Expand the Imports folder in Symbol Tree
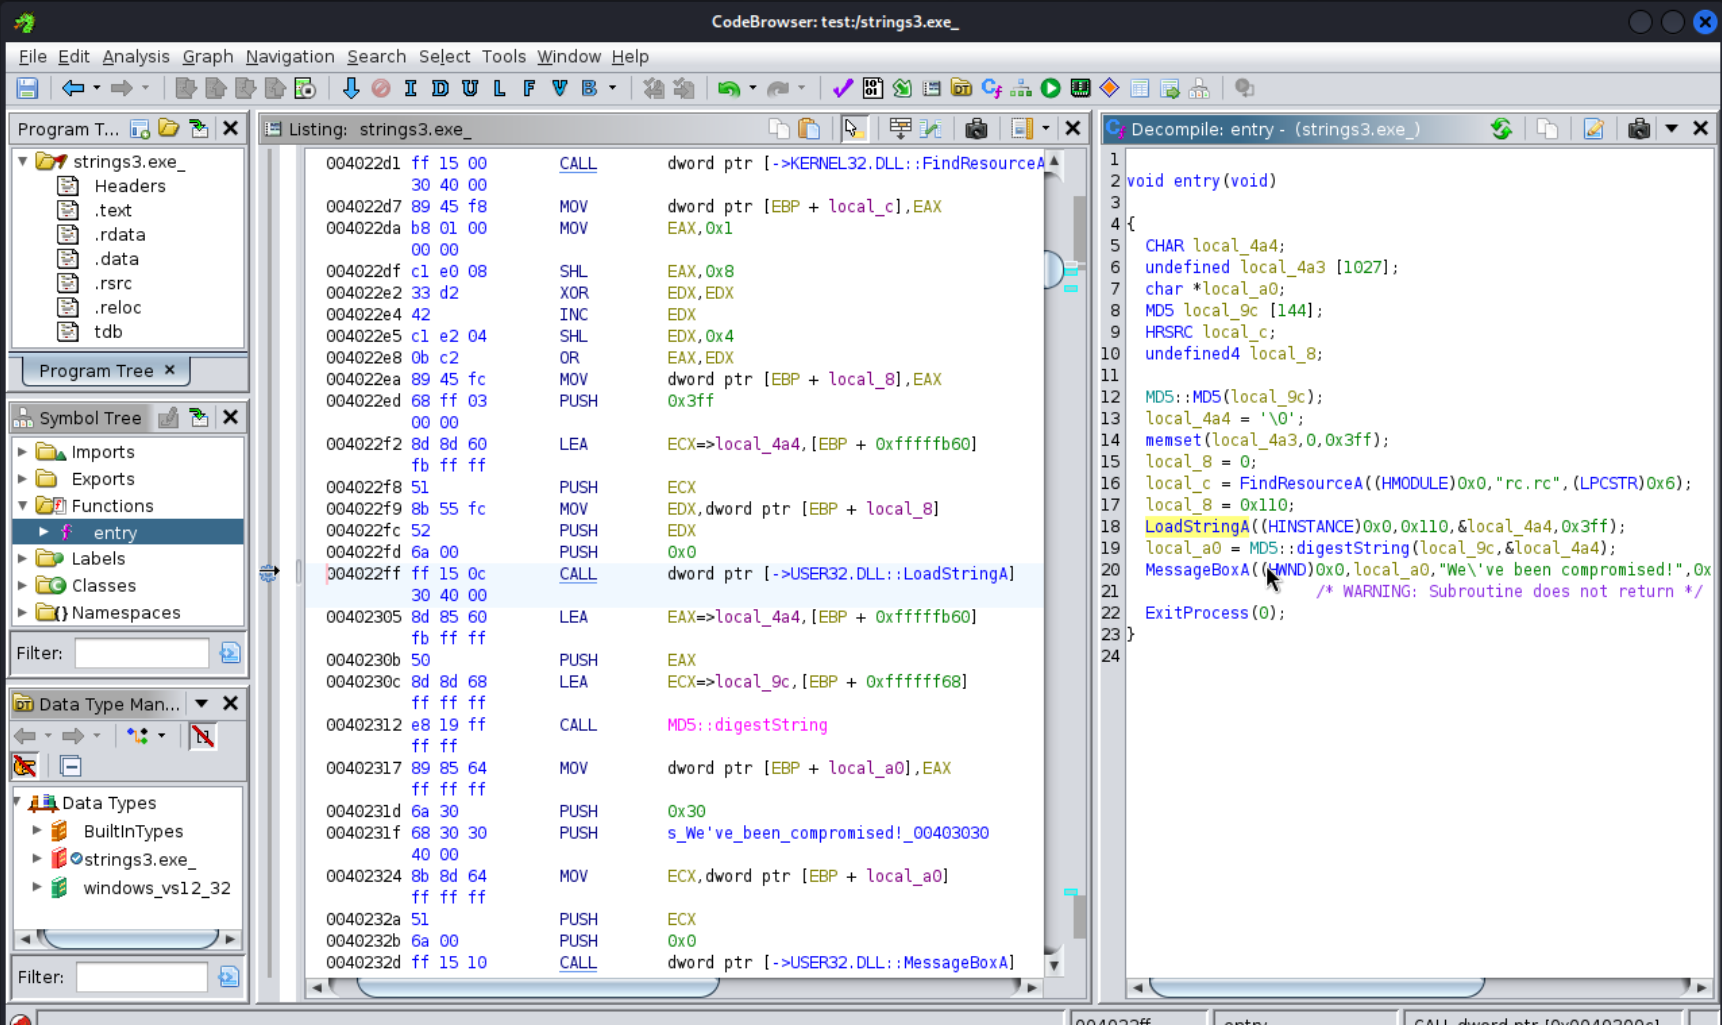This screenshot has width=1722, height=1025. 22,452
